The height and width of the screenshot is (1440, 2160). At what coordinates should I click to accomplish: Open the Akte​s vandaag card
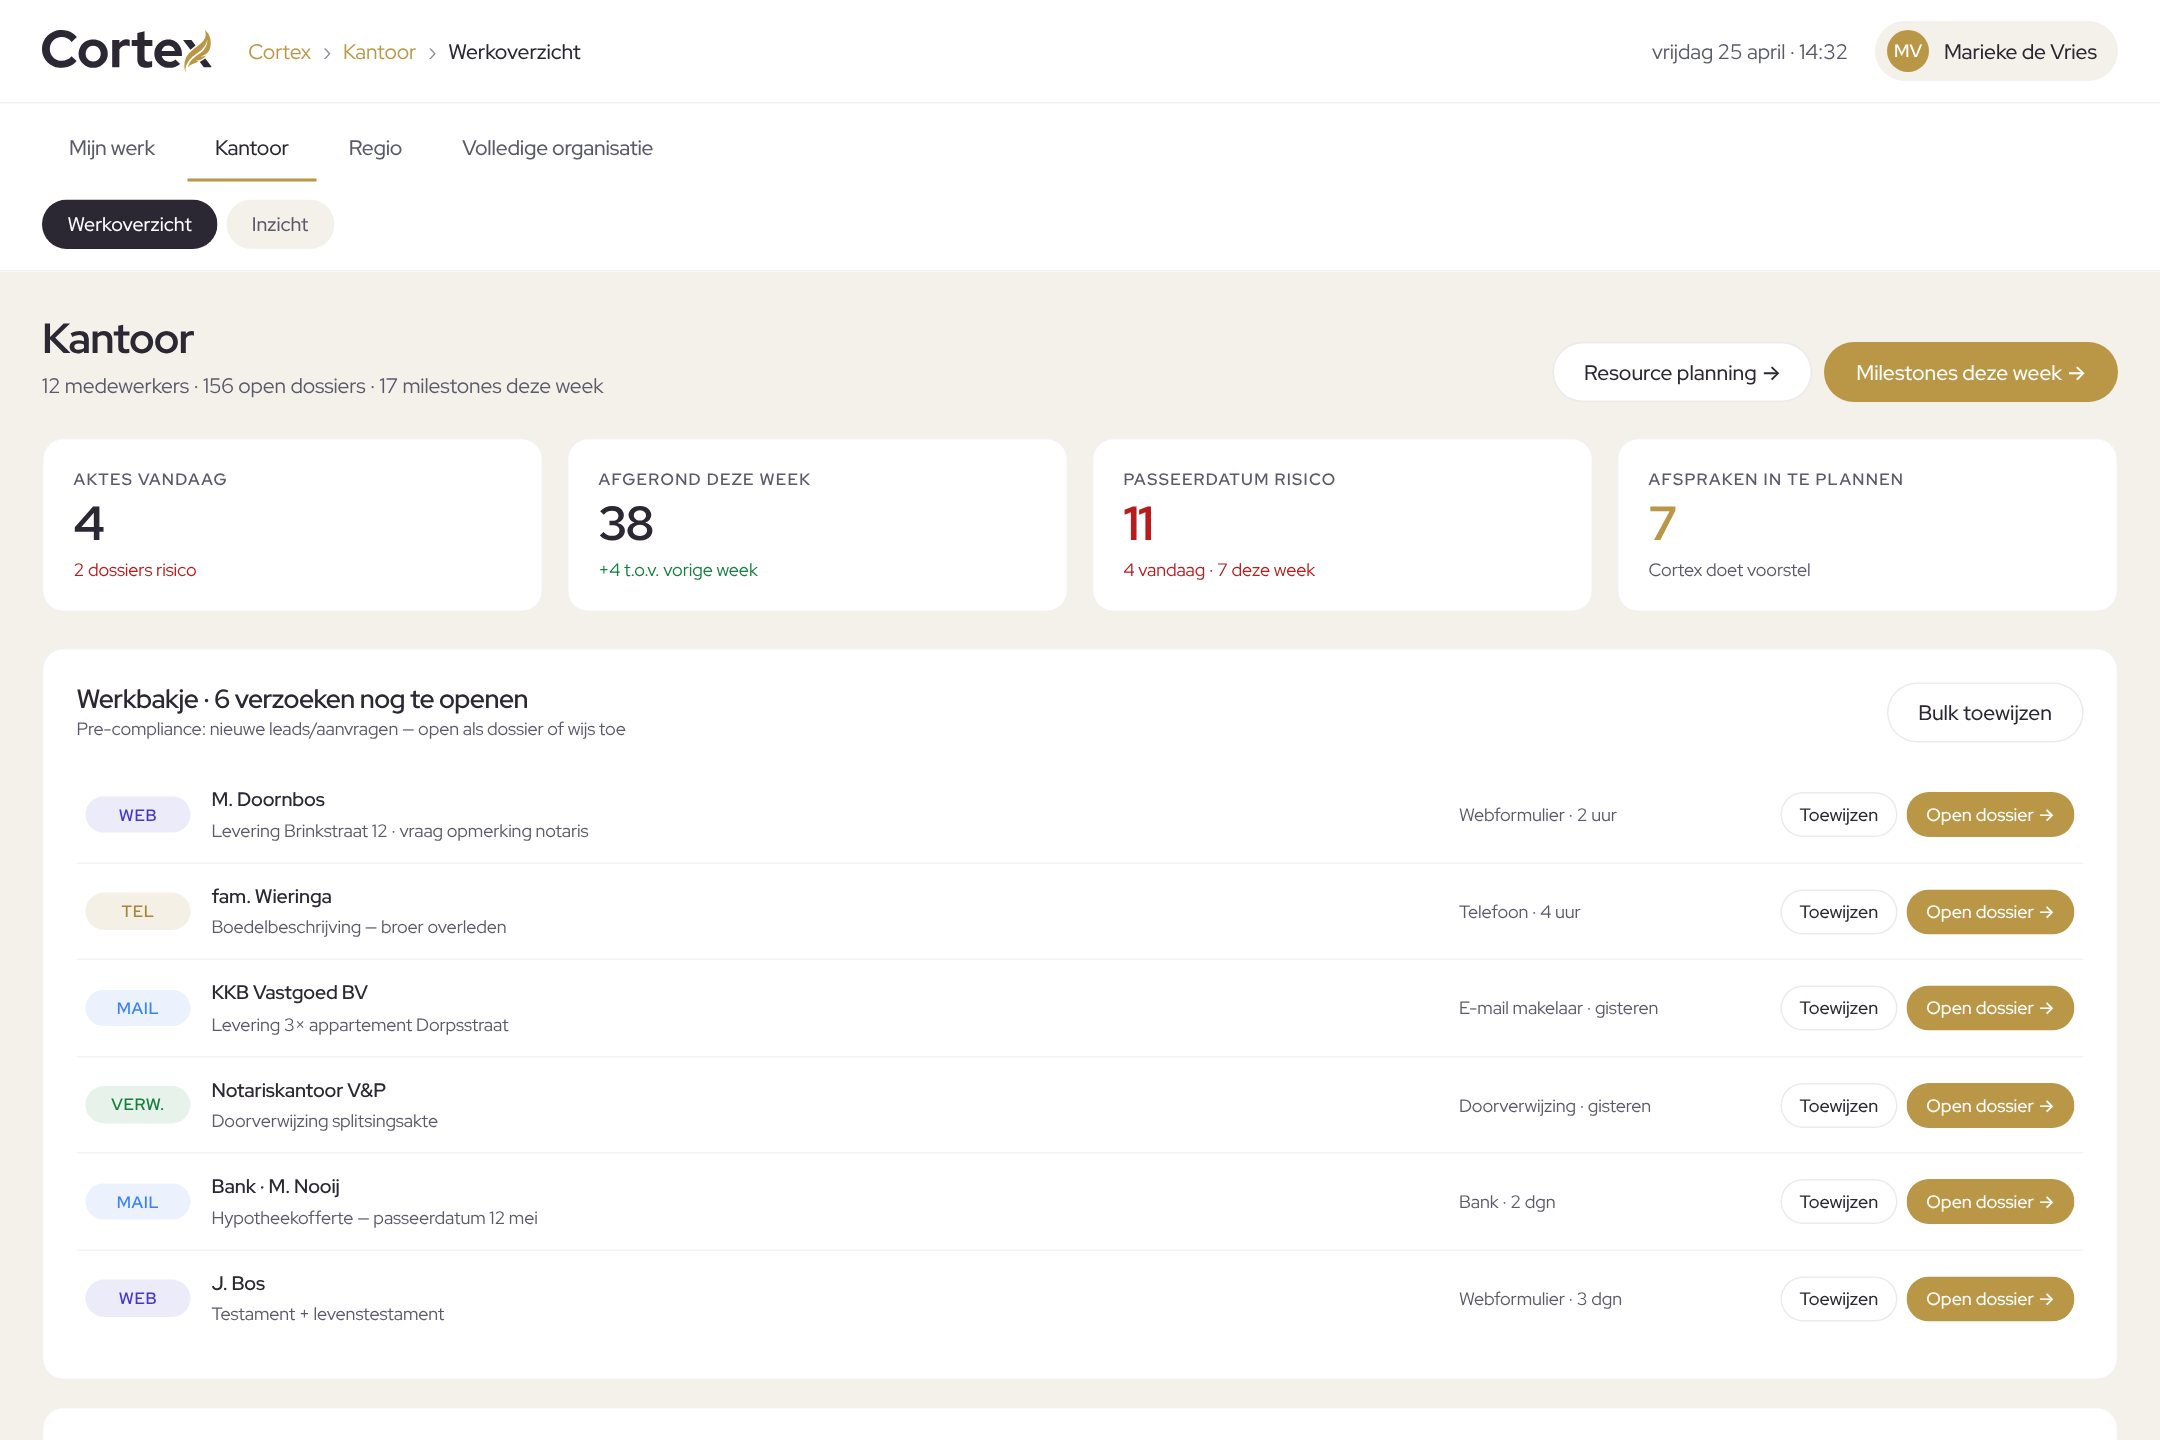[x=292, y=525]
